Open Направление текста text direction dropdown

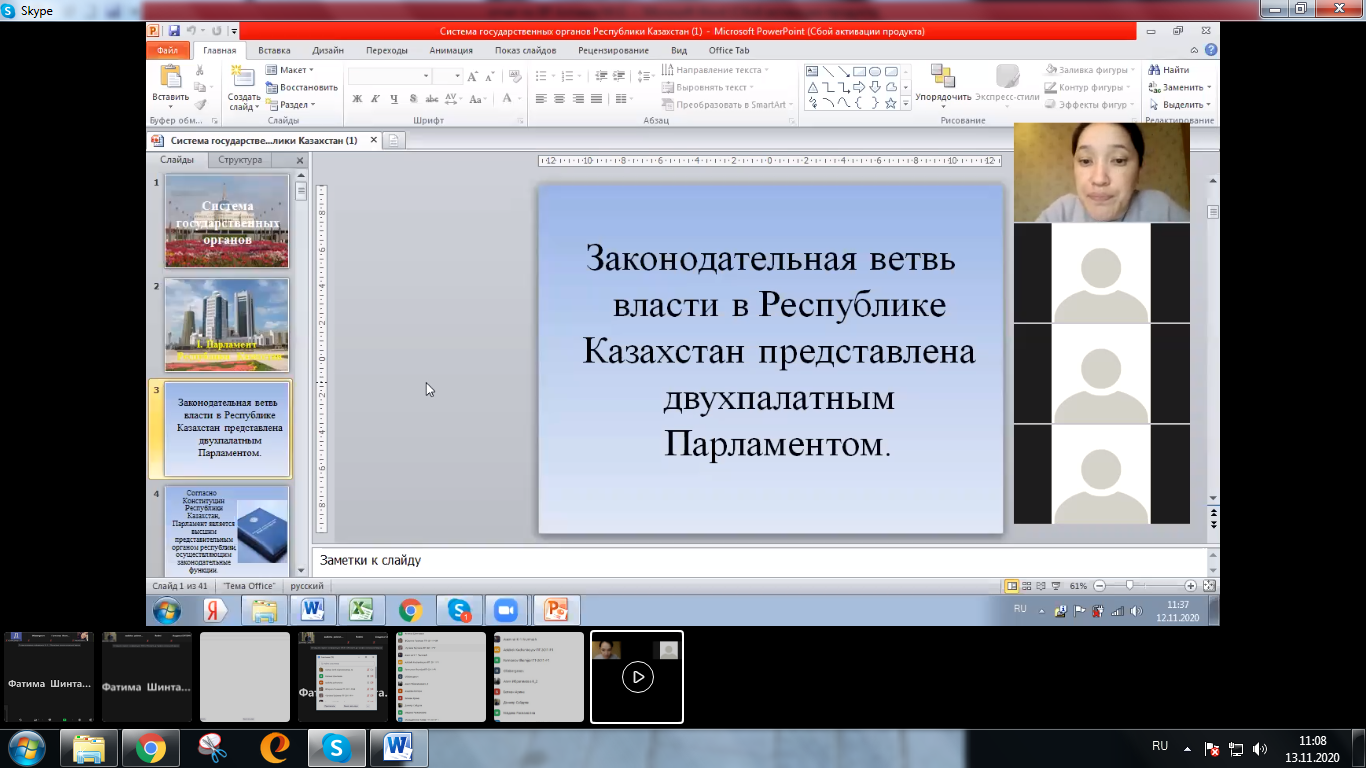[715, 70]
